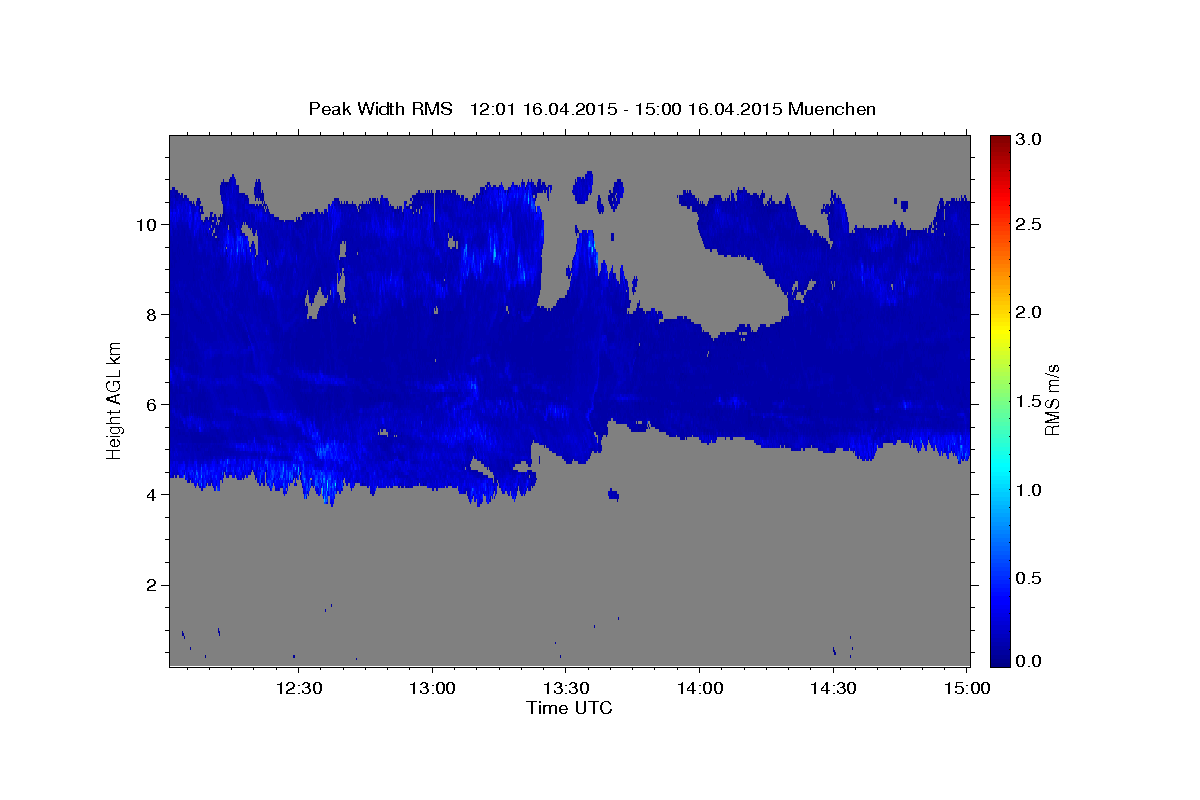Click the 13:30 time tick label
The width and height of the screenshot is (1200, 800).
coord(565,688)
